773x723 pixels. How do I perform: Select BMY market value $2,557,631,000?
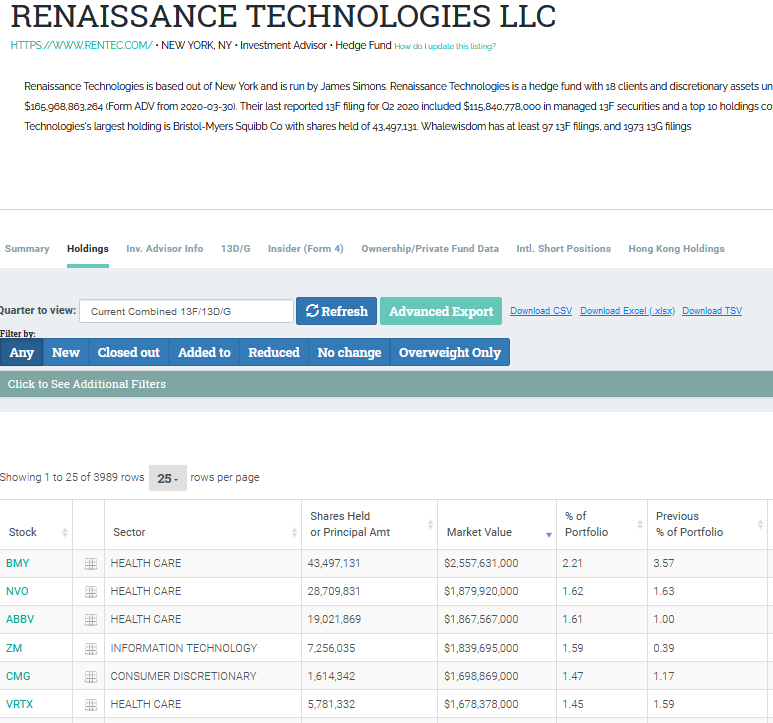481,563
